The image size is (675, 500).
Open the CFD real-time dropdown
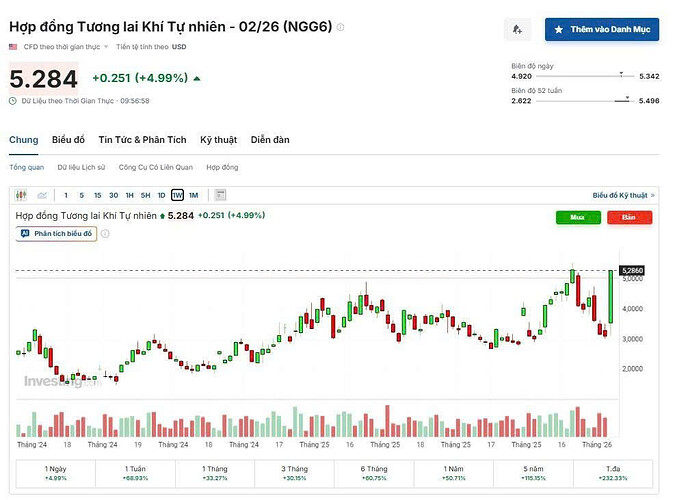105,47
